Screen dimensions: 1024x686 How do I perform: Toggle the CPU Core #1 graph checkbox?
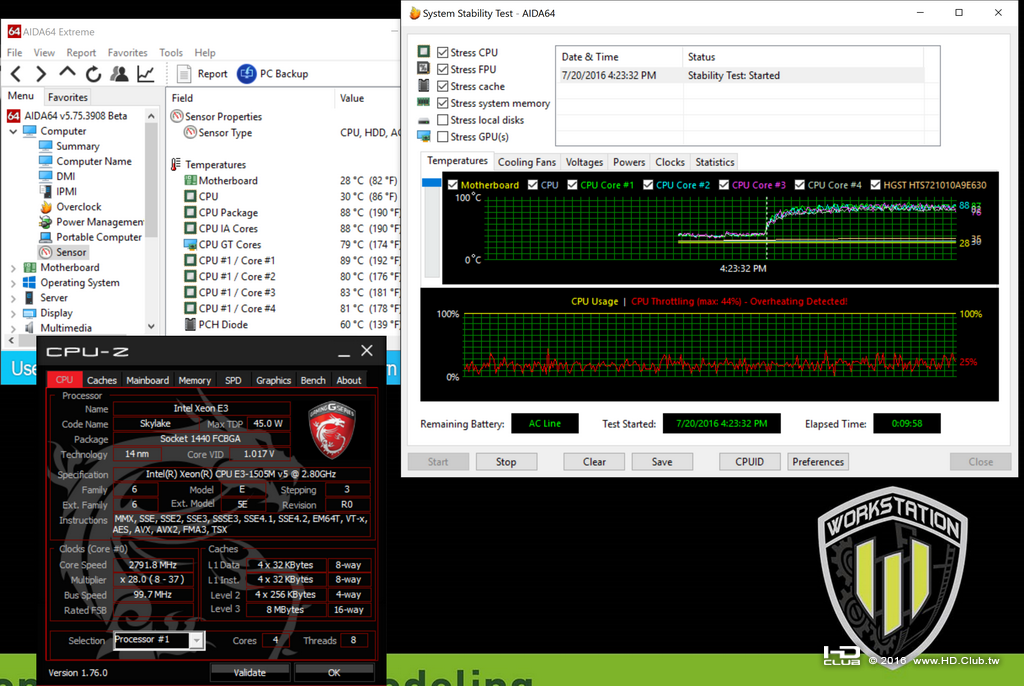(572, 185)
